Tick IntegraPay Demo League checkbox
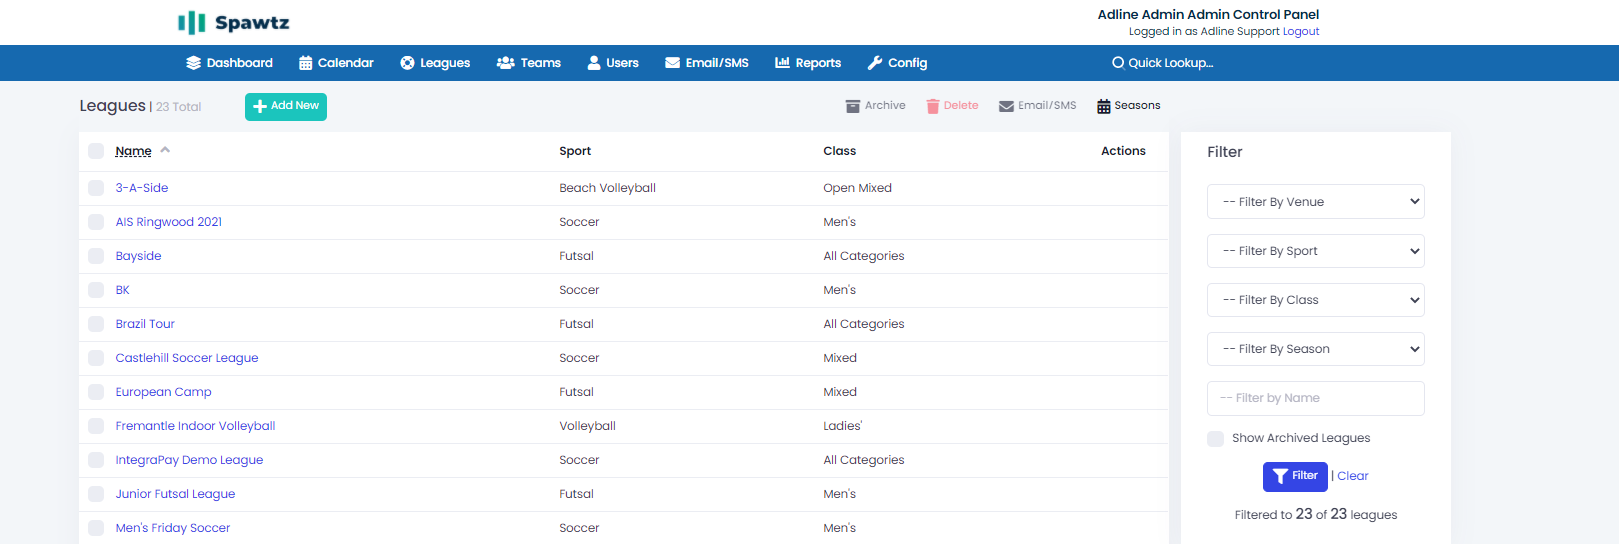 [96, 460]
